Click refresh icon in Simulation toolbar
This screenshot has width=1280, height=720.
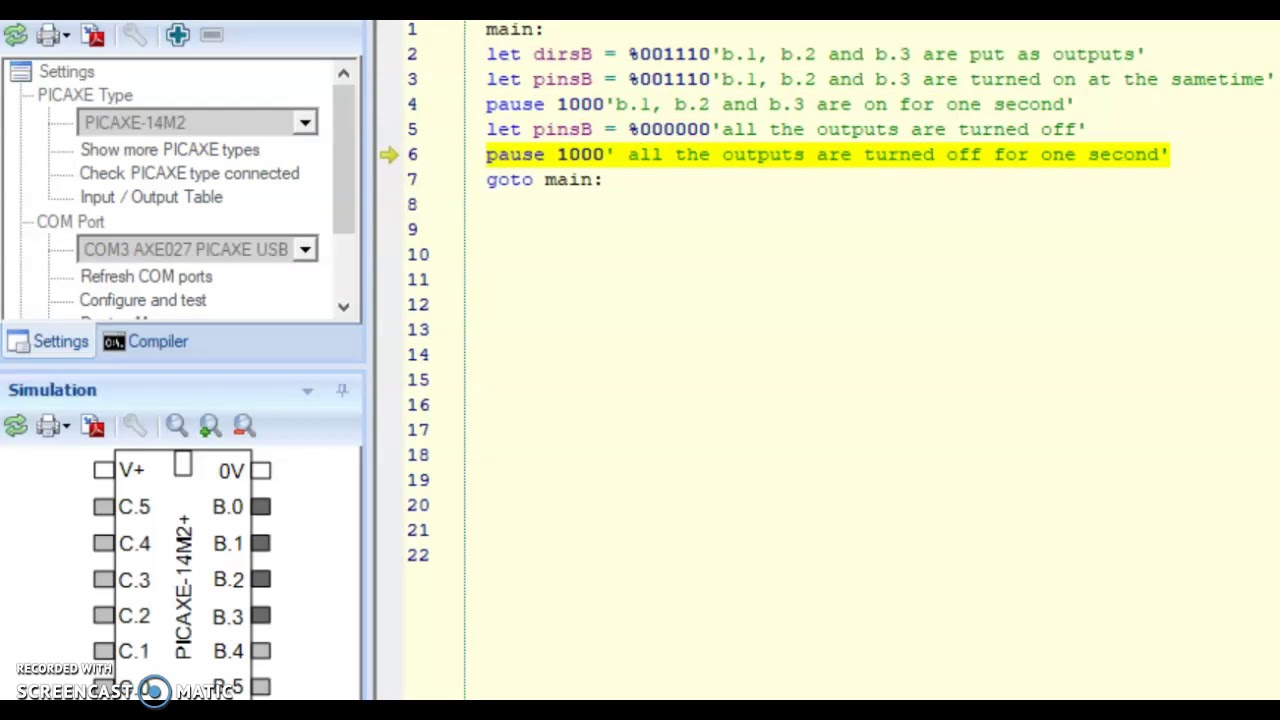15,427
